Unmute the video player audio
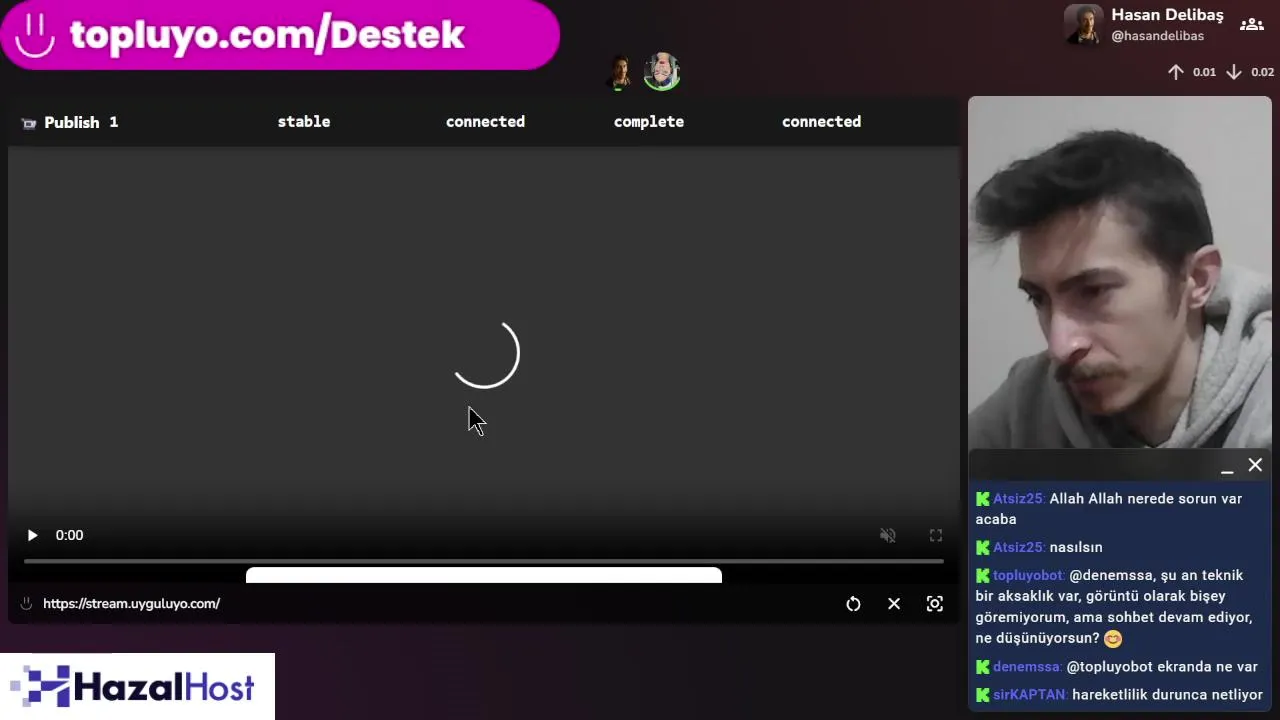The image size is (1280, 720). click(887, 535)
